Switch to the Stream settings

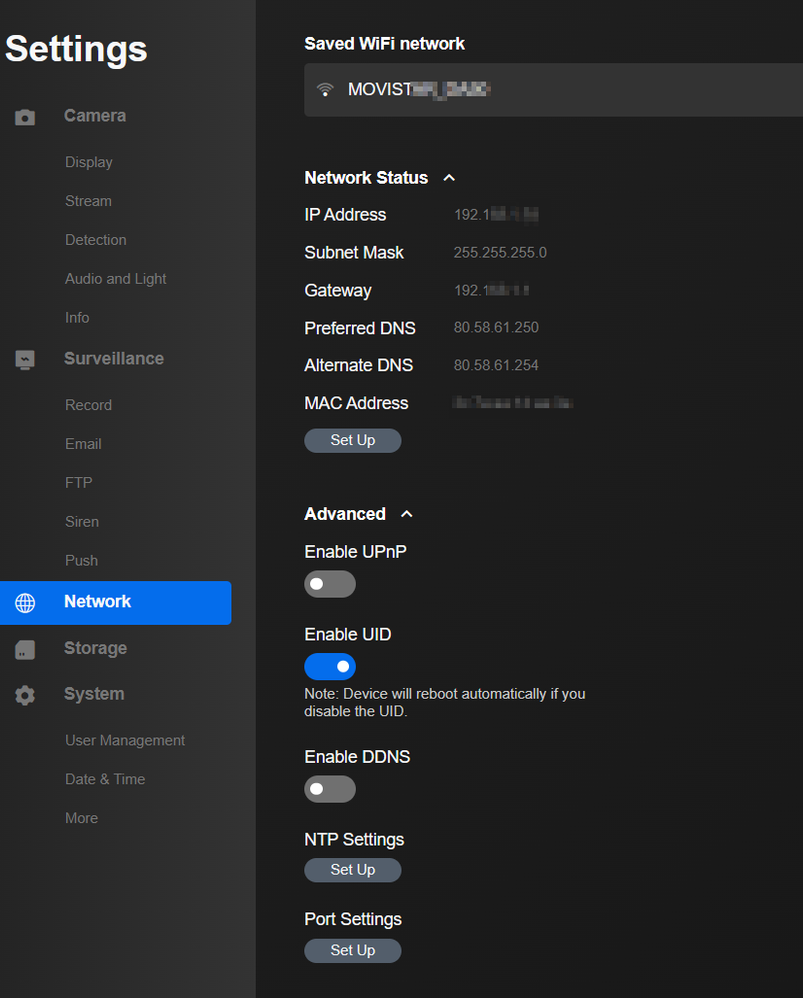88,200
